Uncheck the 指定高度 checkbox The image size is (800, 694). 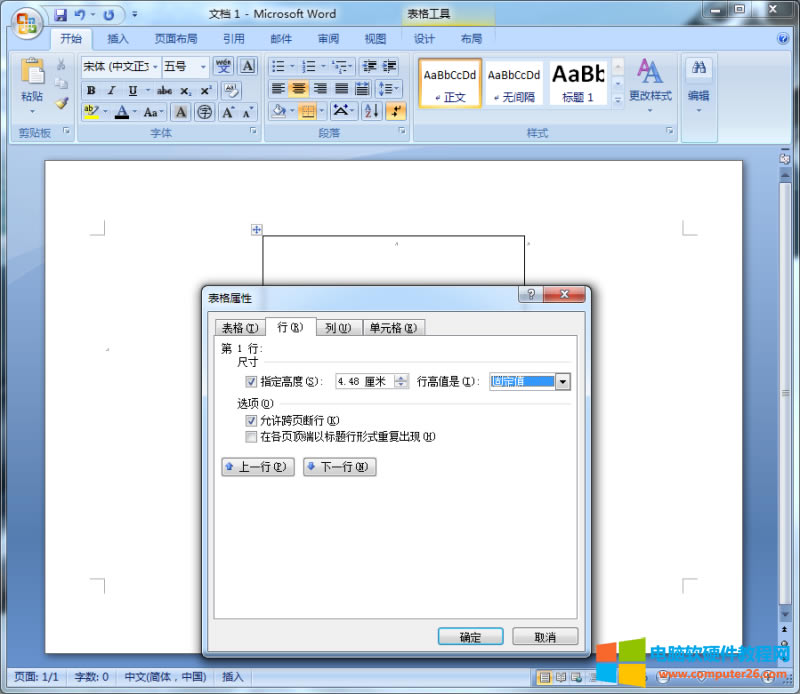251,382
